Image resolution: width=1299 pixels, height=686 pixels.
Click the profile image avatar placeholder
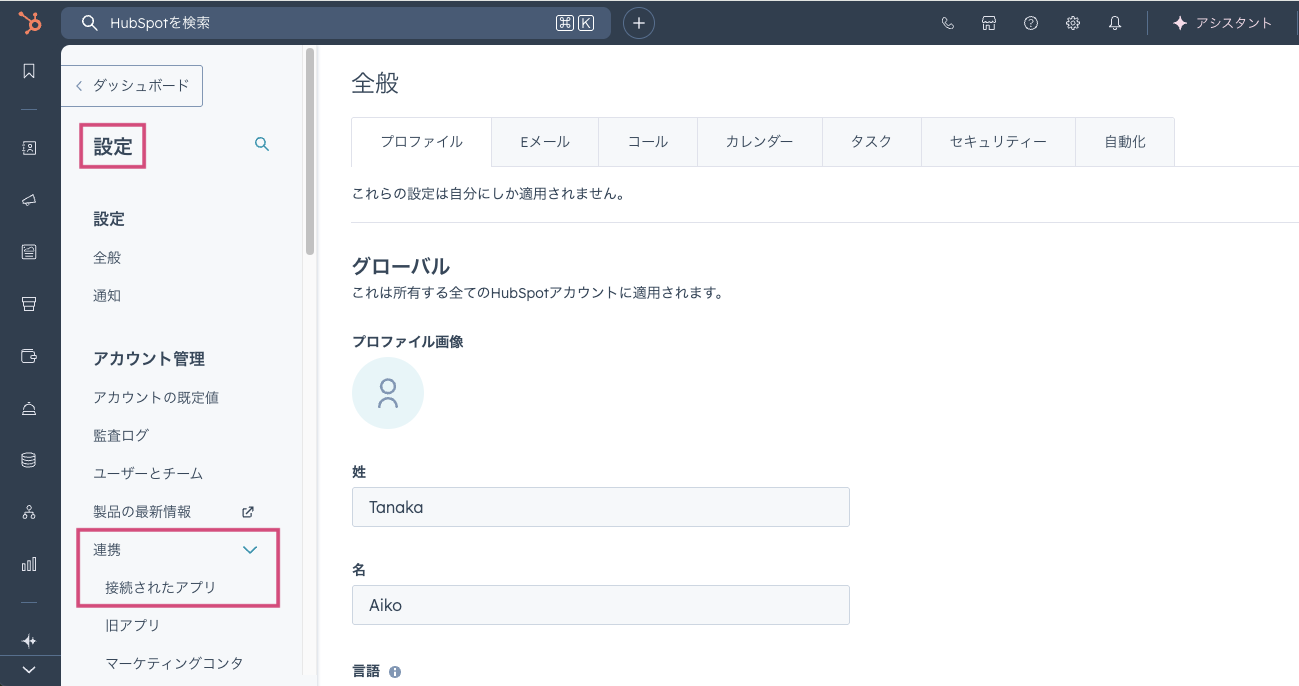[388, 393]
